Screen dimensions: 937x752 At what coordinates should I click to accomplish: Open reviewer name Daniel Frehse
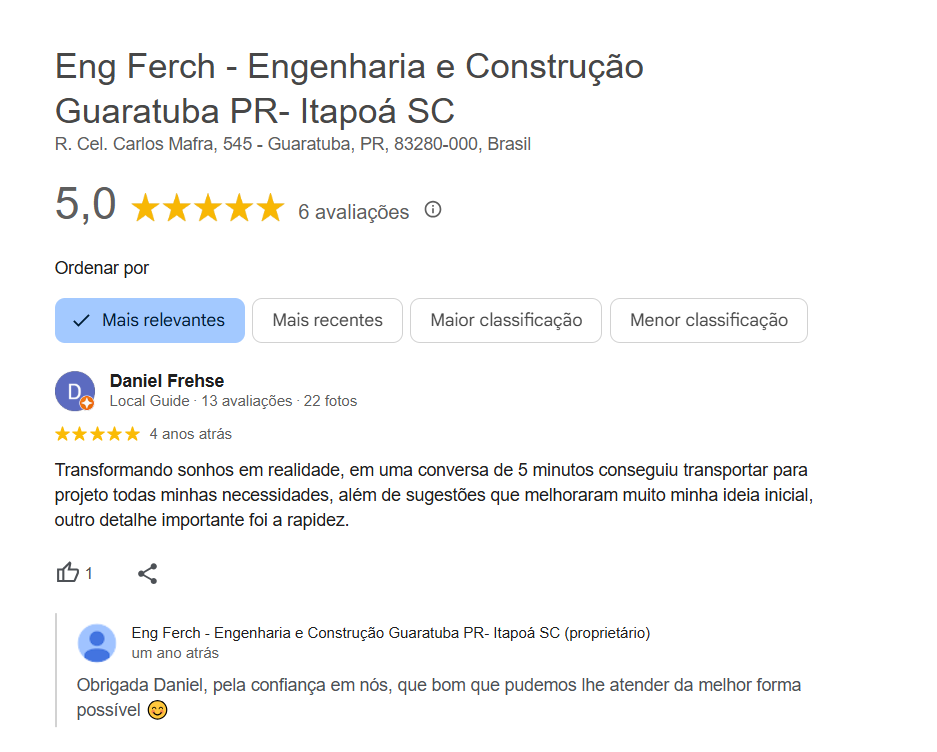(166, 381)
